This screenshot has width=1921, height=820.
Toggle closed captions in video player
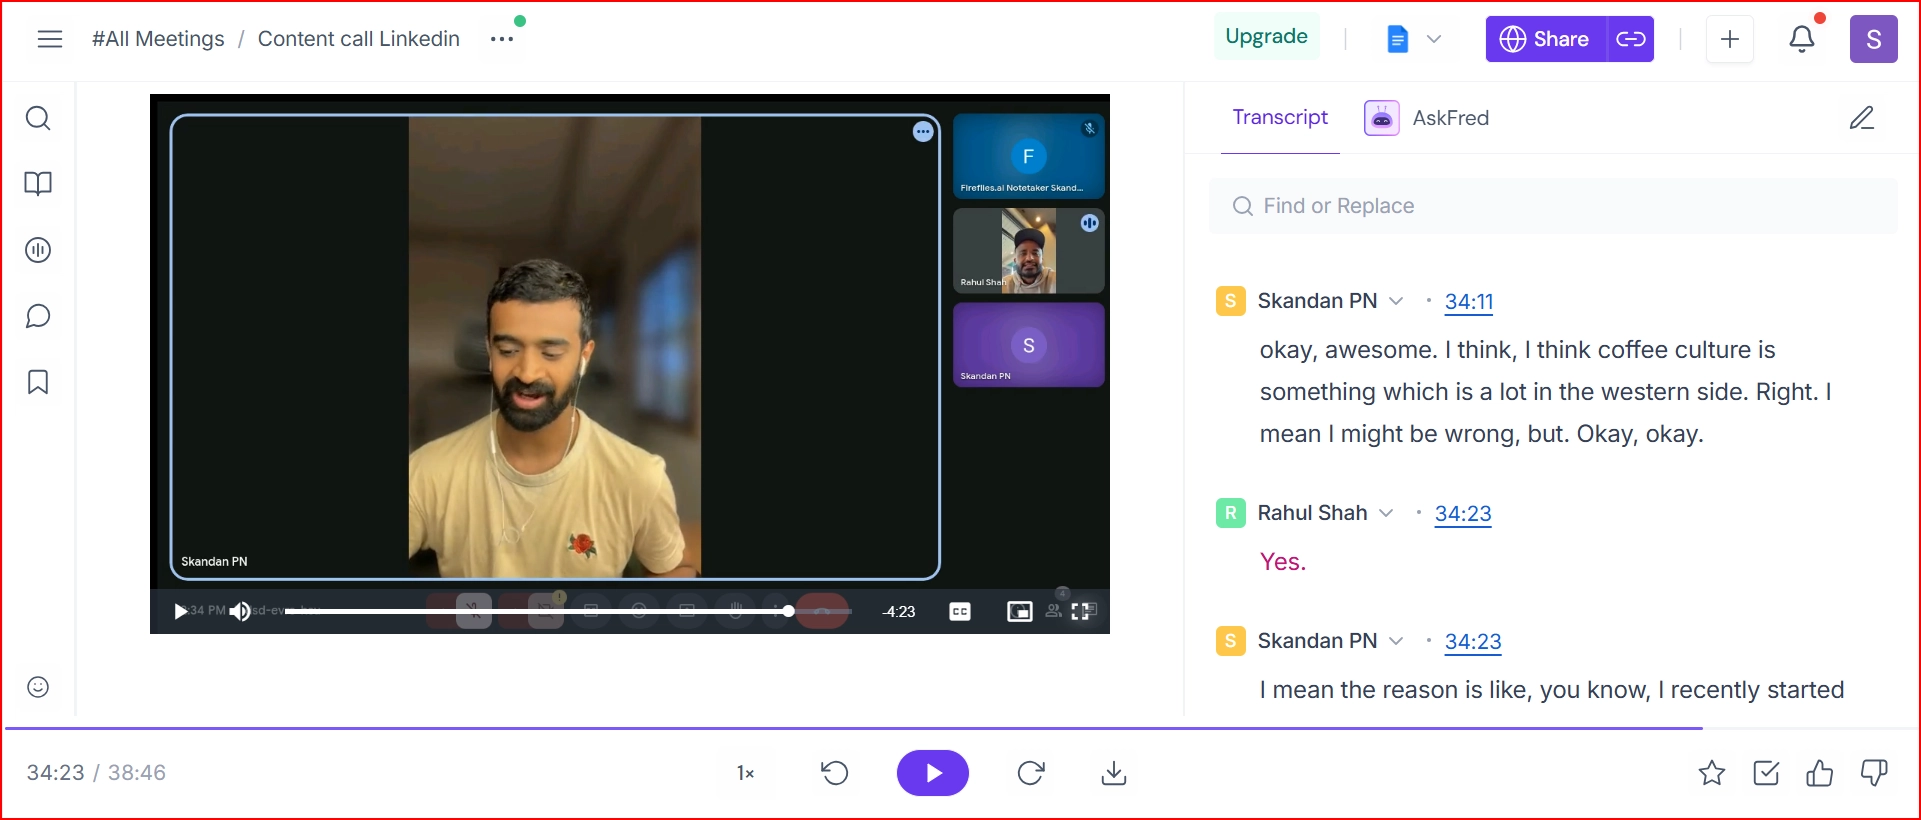pyautogui.click(x=959, y=611)
